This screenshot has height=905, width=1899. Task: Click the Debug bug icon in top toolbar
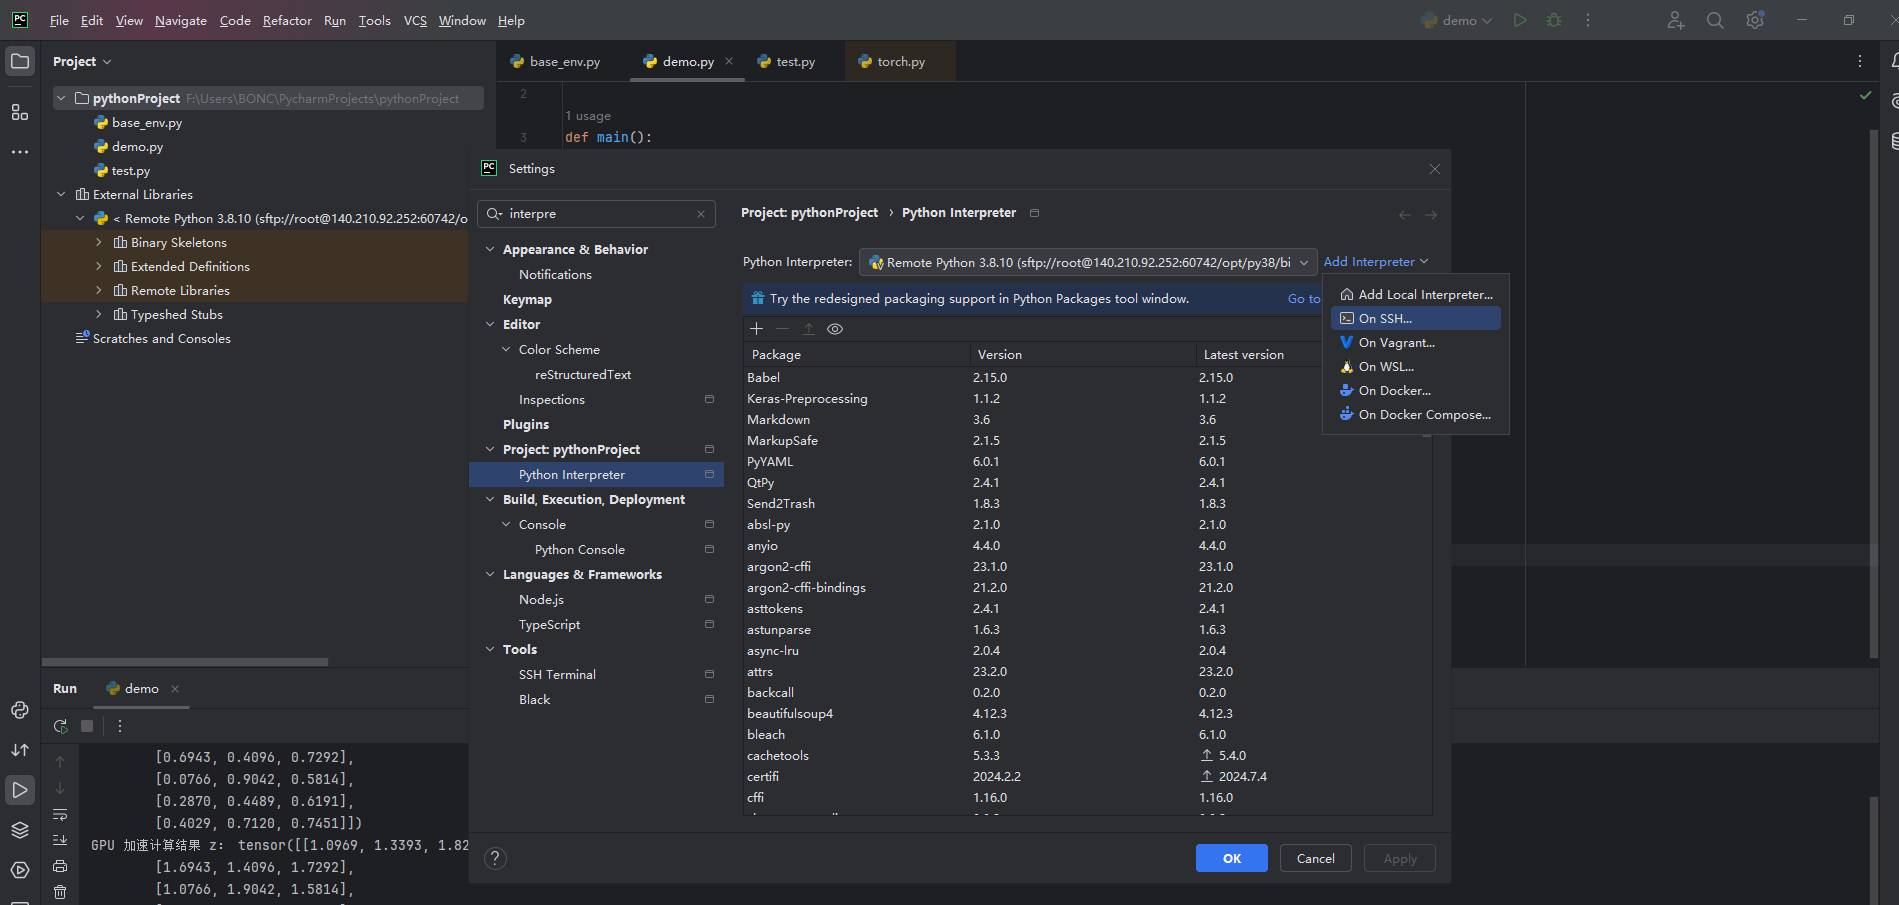click(x=1554, y=20)
